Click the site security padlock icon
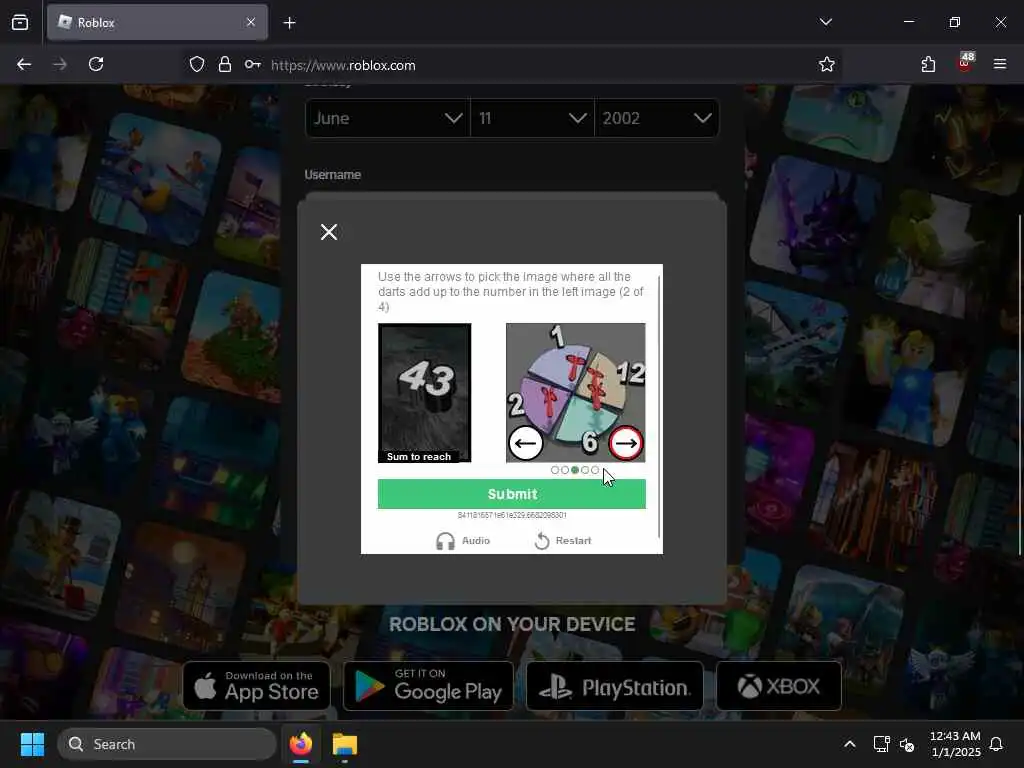The height and width of the screenshot is (768, 1024). pos(225,65)
